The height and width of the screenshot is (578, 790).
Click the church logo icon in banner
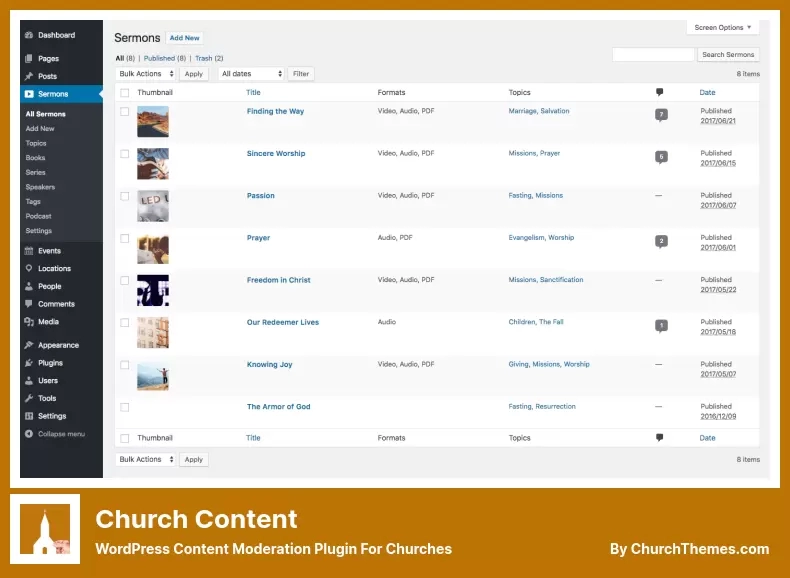[45, 529]
